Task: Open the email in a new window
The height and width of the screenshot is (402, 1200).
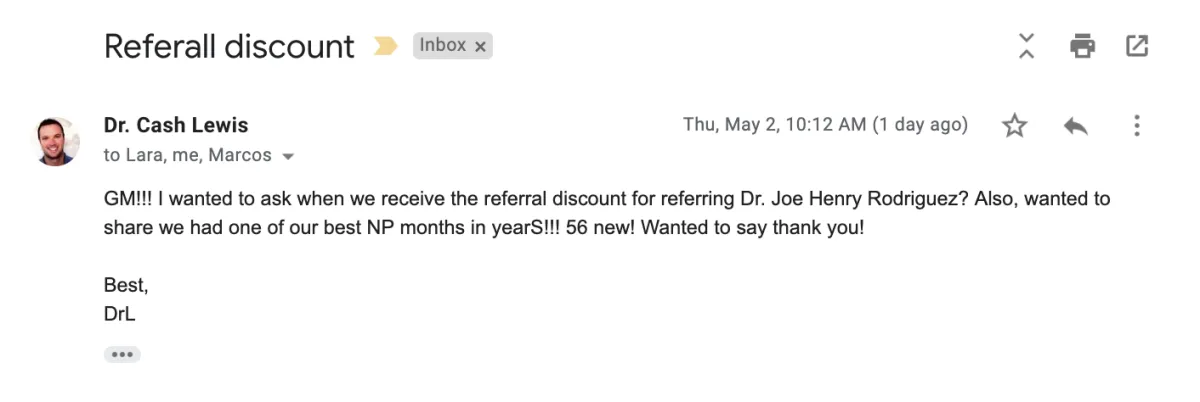Action: (1137, 46)
